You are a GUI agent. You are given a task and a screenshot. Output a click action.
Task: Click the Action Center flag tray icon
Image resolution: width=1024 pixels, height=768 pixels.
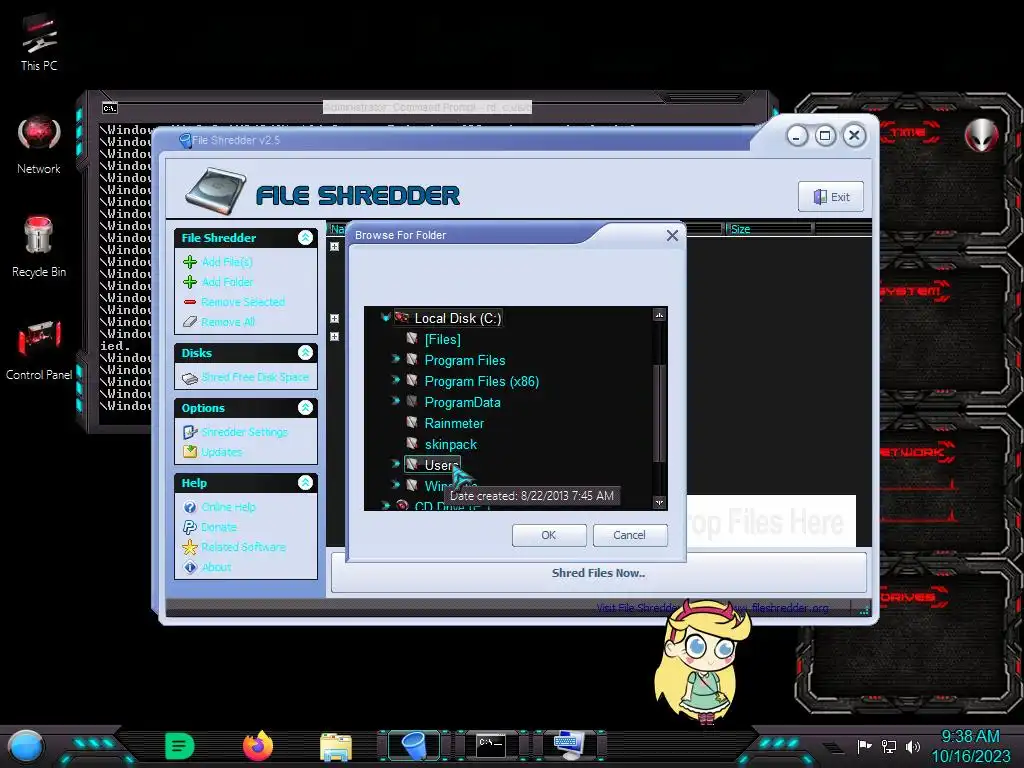pos(865,746)
